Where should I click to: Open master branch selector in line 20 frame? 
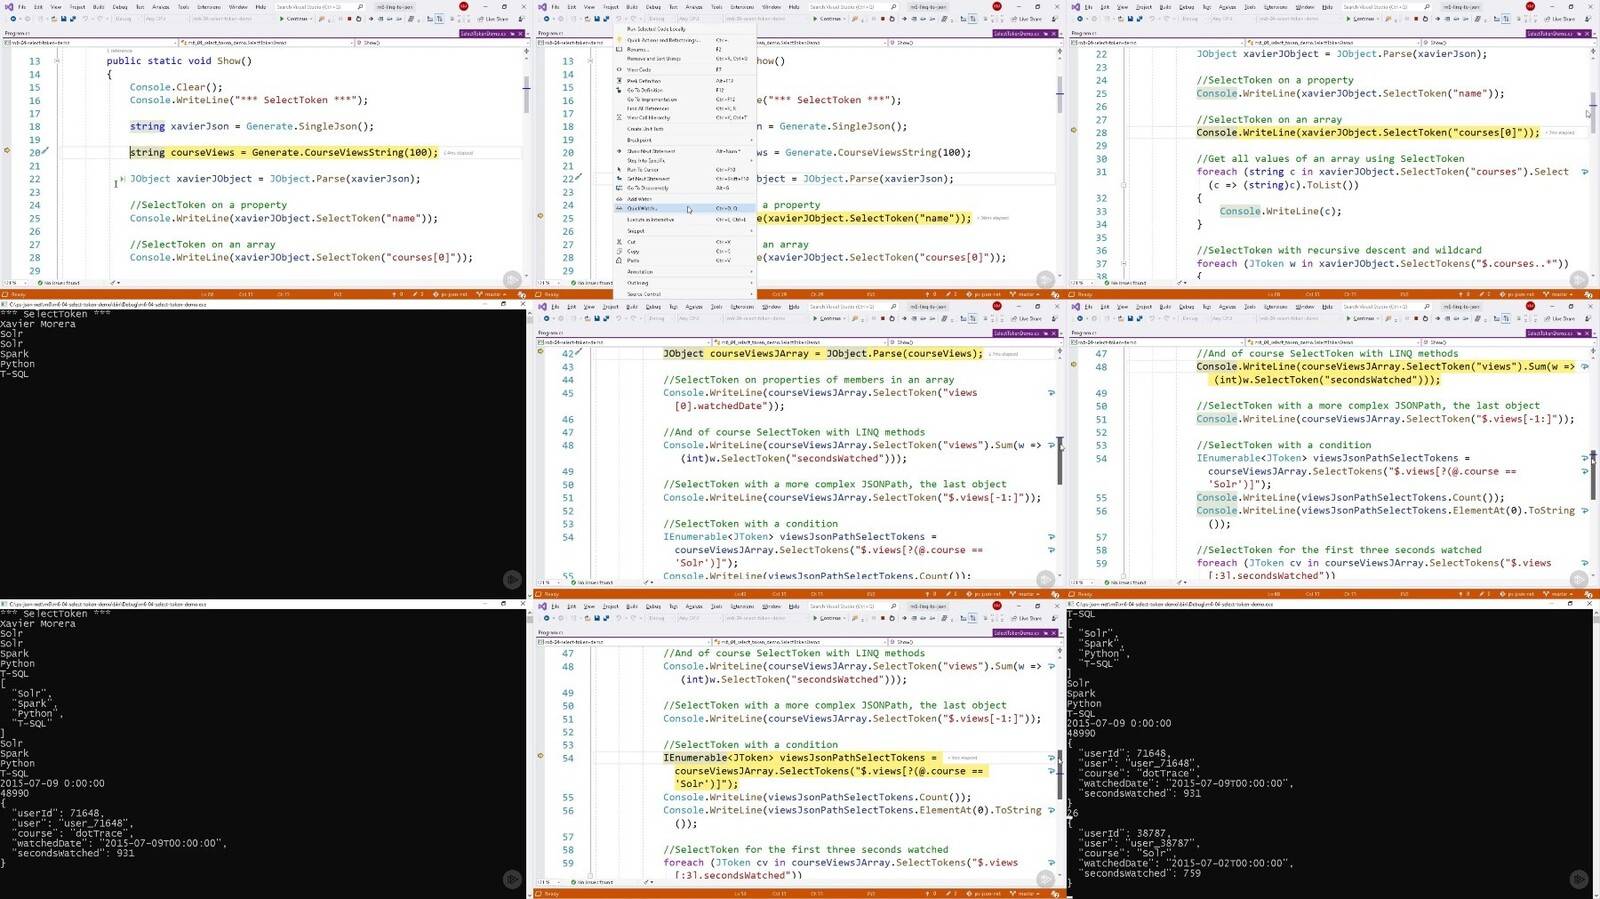[492, 294]
